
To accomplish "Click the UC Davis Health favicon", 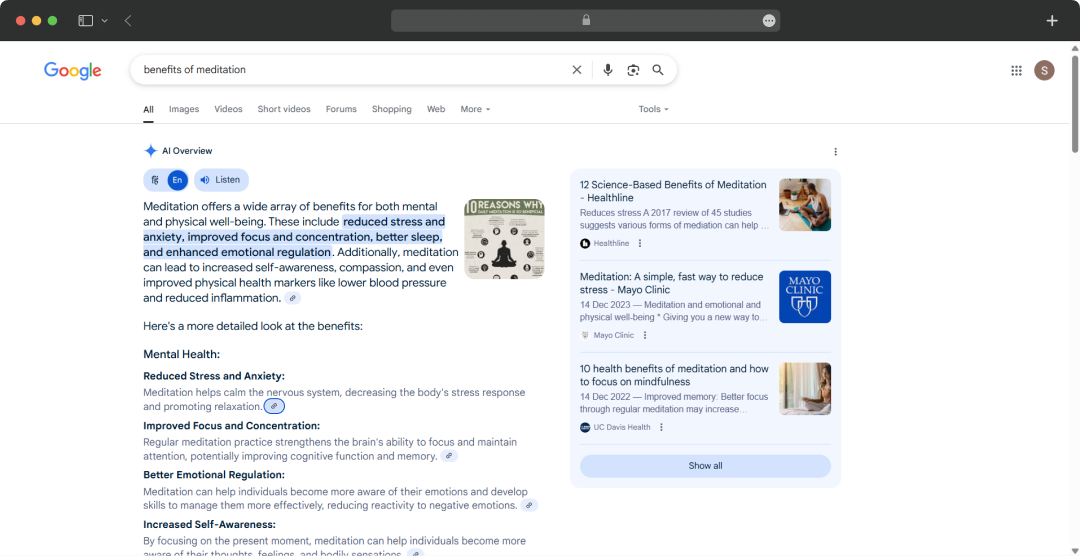I will tap(585, 427).
